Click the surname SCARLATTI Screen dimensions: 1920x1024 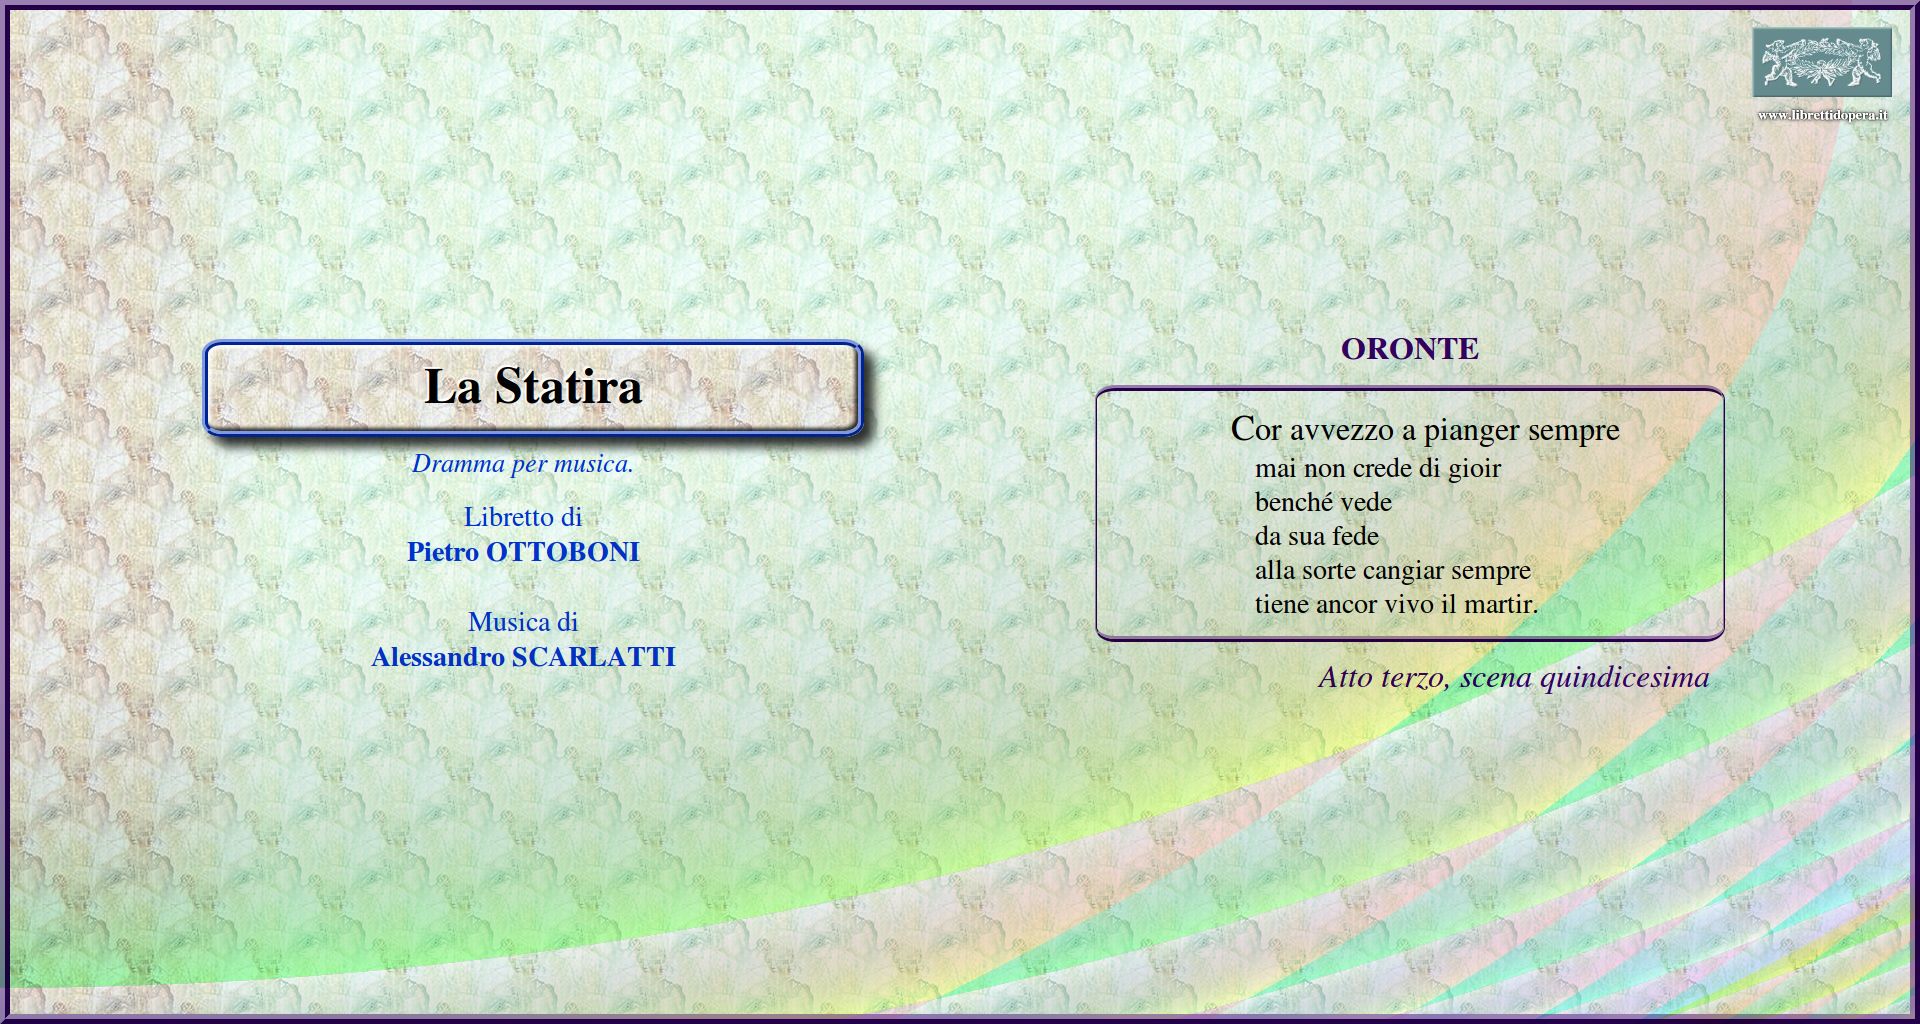[x=593, y=657]
